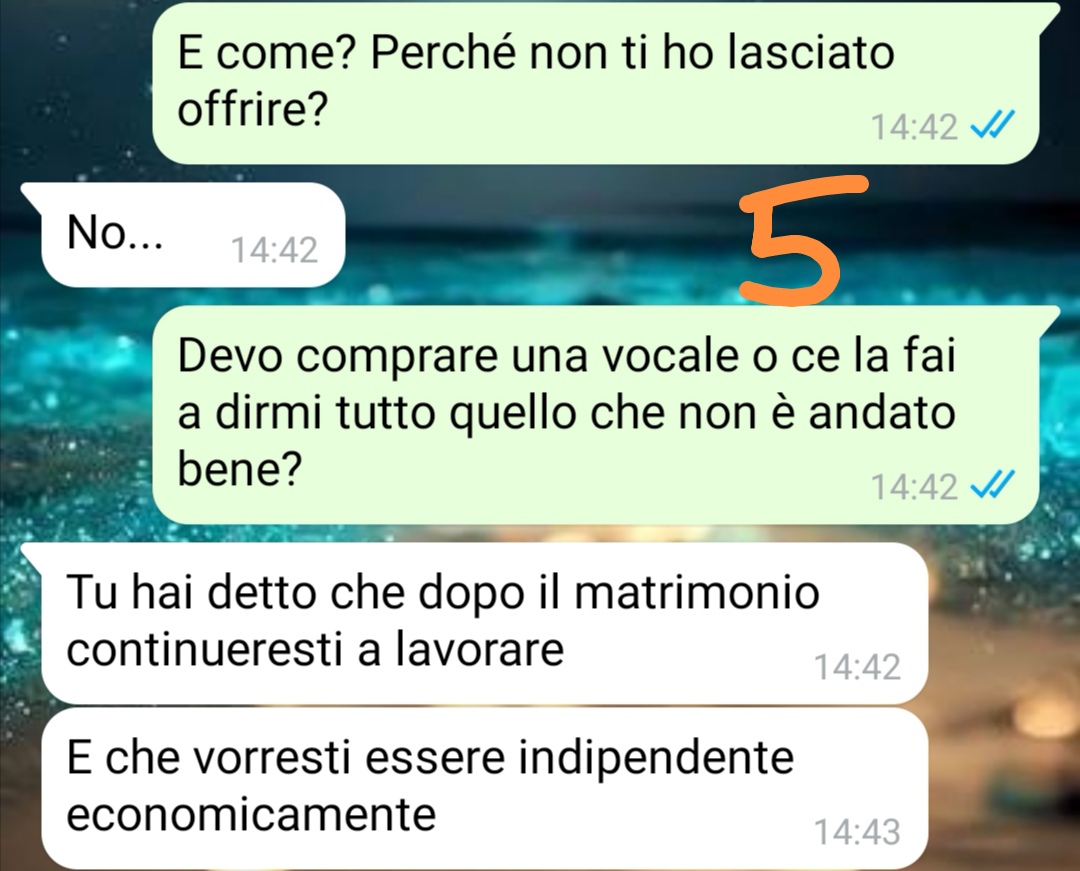Click the word "bene?" in the green bubble
Screen dimensions: 1080x871
coord(240,469)
